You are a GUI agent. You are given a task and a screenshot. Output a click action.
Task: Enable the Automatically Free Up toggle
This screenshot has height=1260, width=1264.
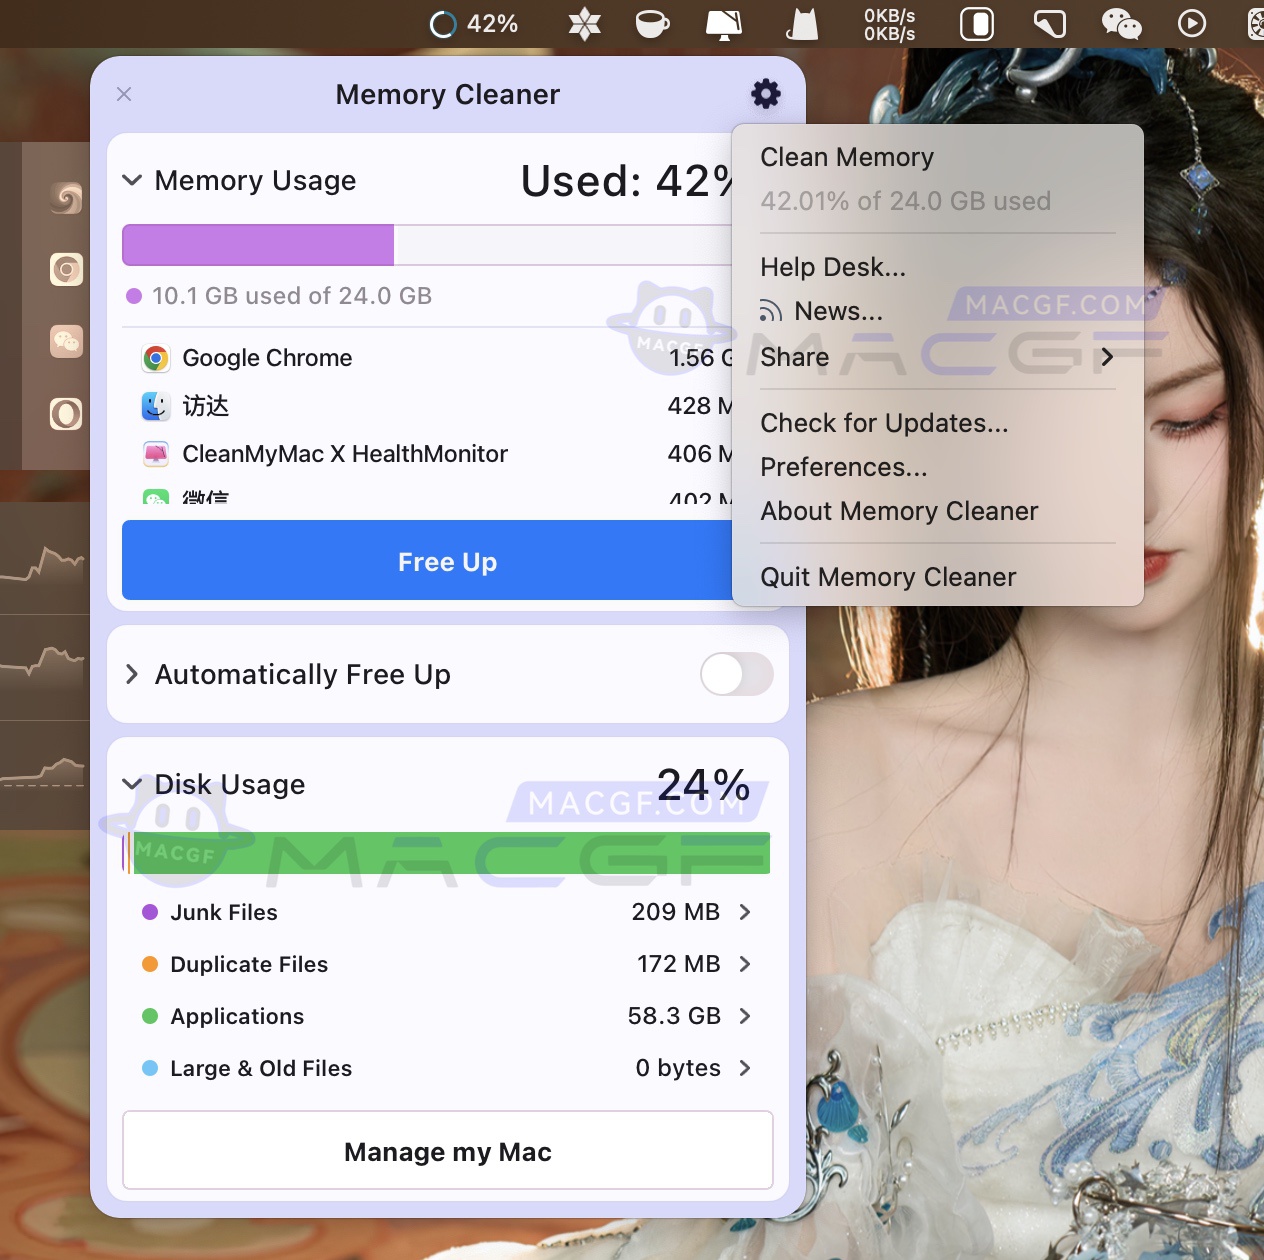coord(736,675)
